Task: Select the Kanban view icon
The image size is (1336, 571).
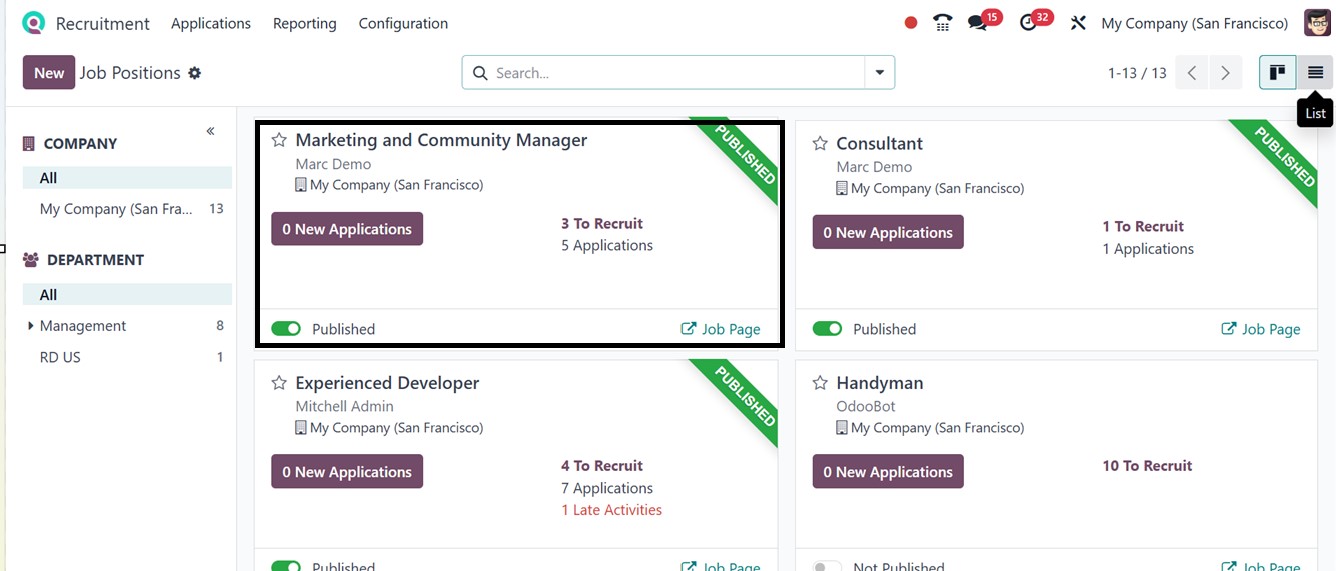Action: pos(1277,73)
